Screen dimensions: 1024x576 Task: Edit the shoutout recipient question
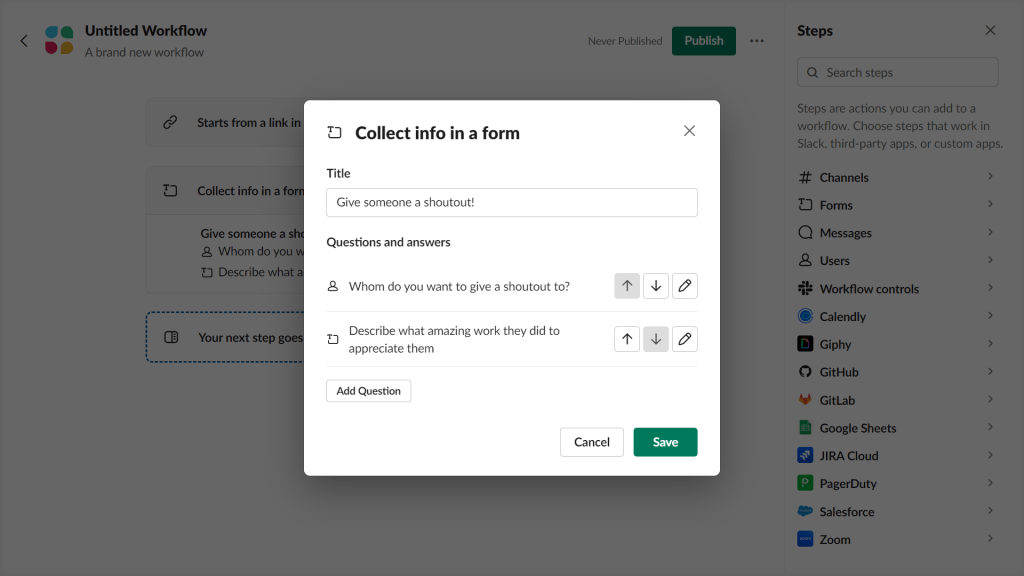(685, 285)
